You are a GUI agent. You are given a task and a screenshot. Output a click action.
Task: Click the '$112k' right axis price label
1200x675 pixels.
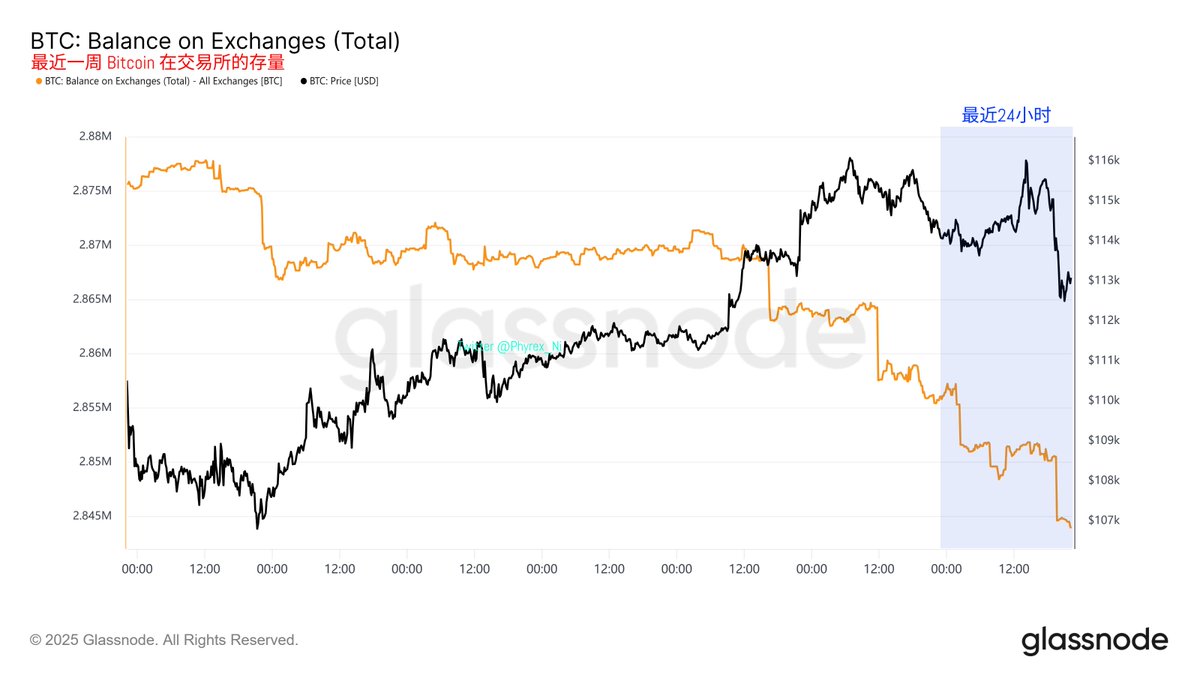(1102, 320)
